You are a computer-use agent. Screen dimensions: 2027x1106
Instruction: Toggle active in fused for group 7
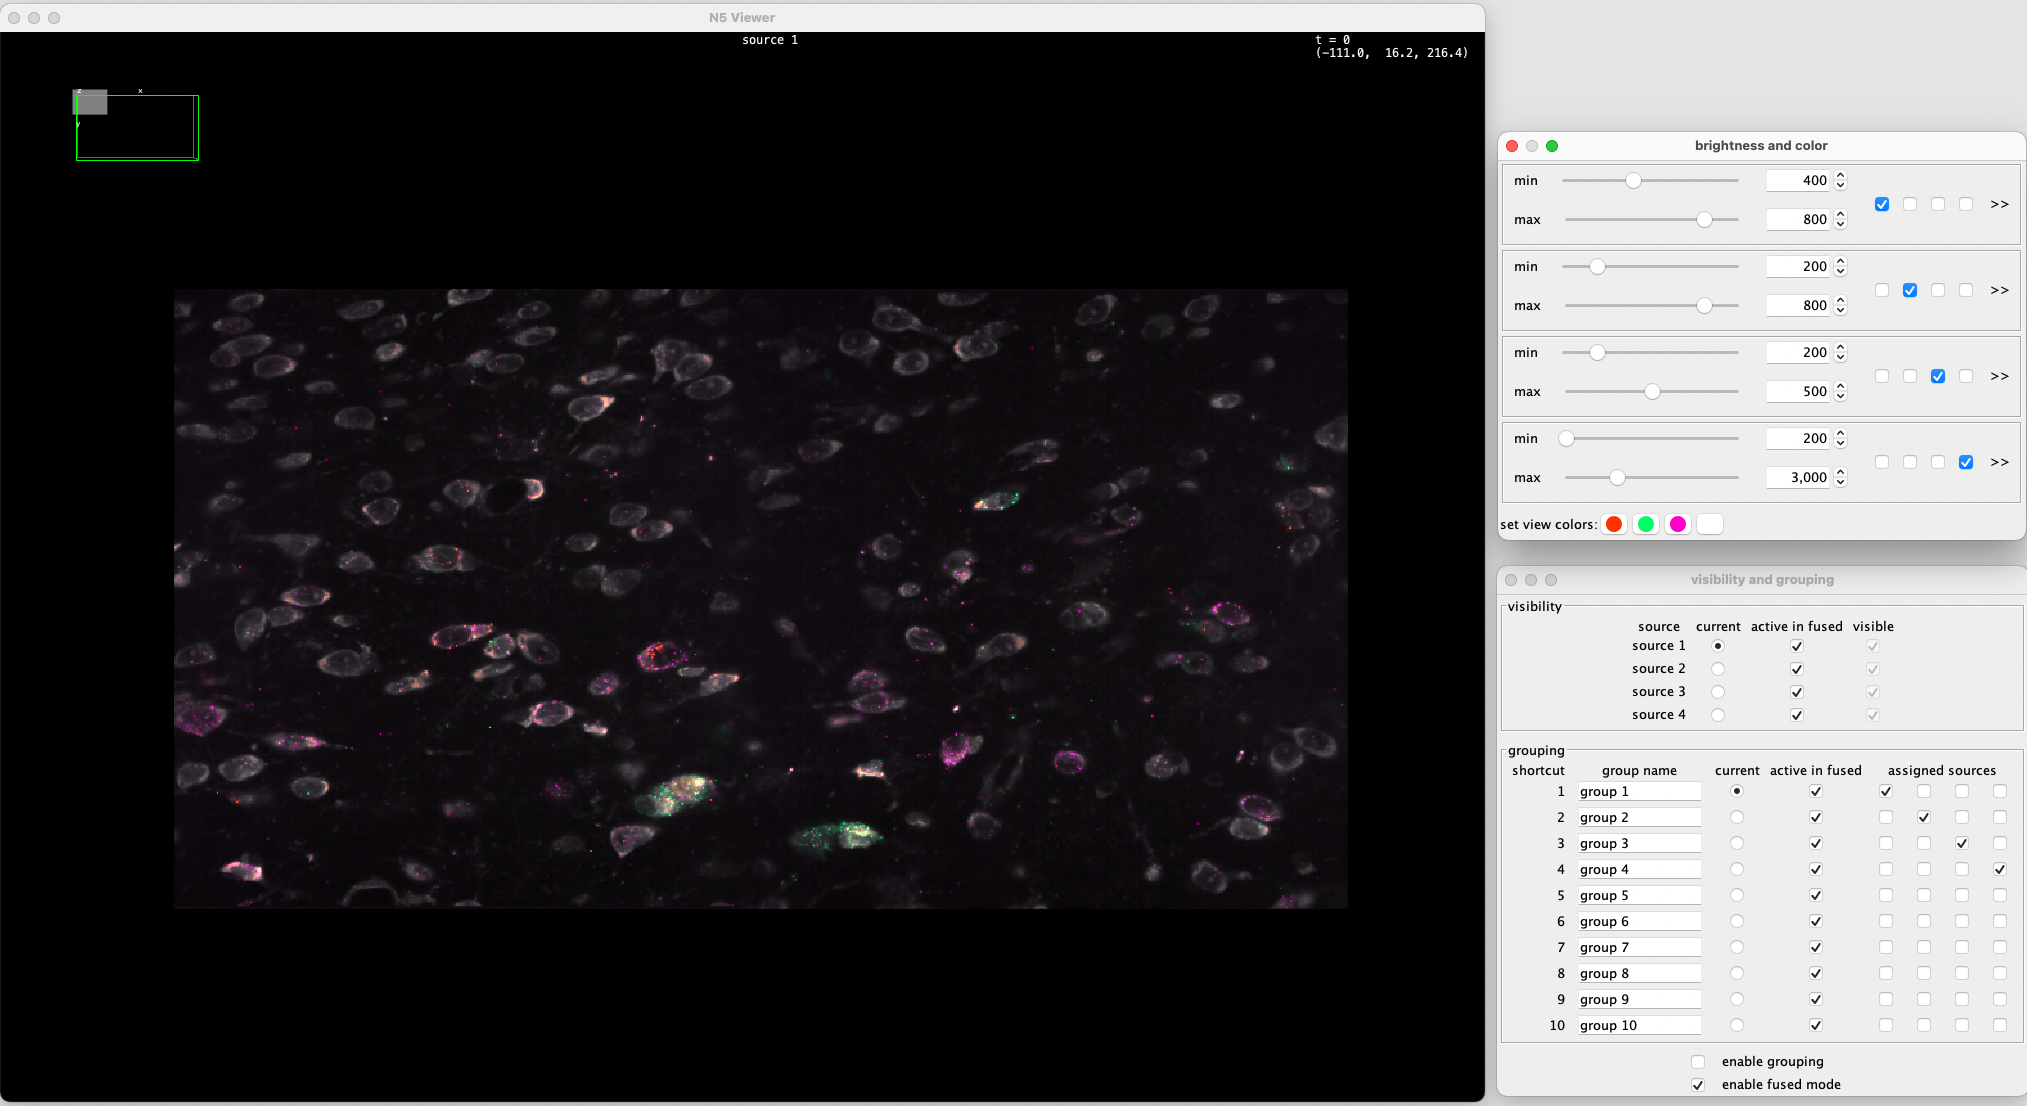(x=1816, y=948)
